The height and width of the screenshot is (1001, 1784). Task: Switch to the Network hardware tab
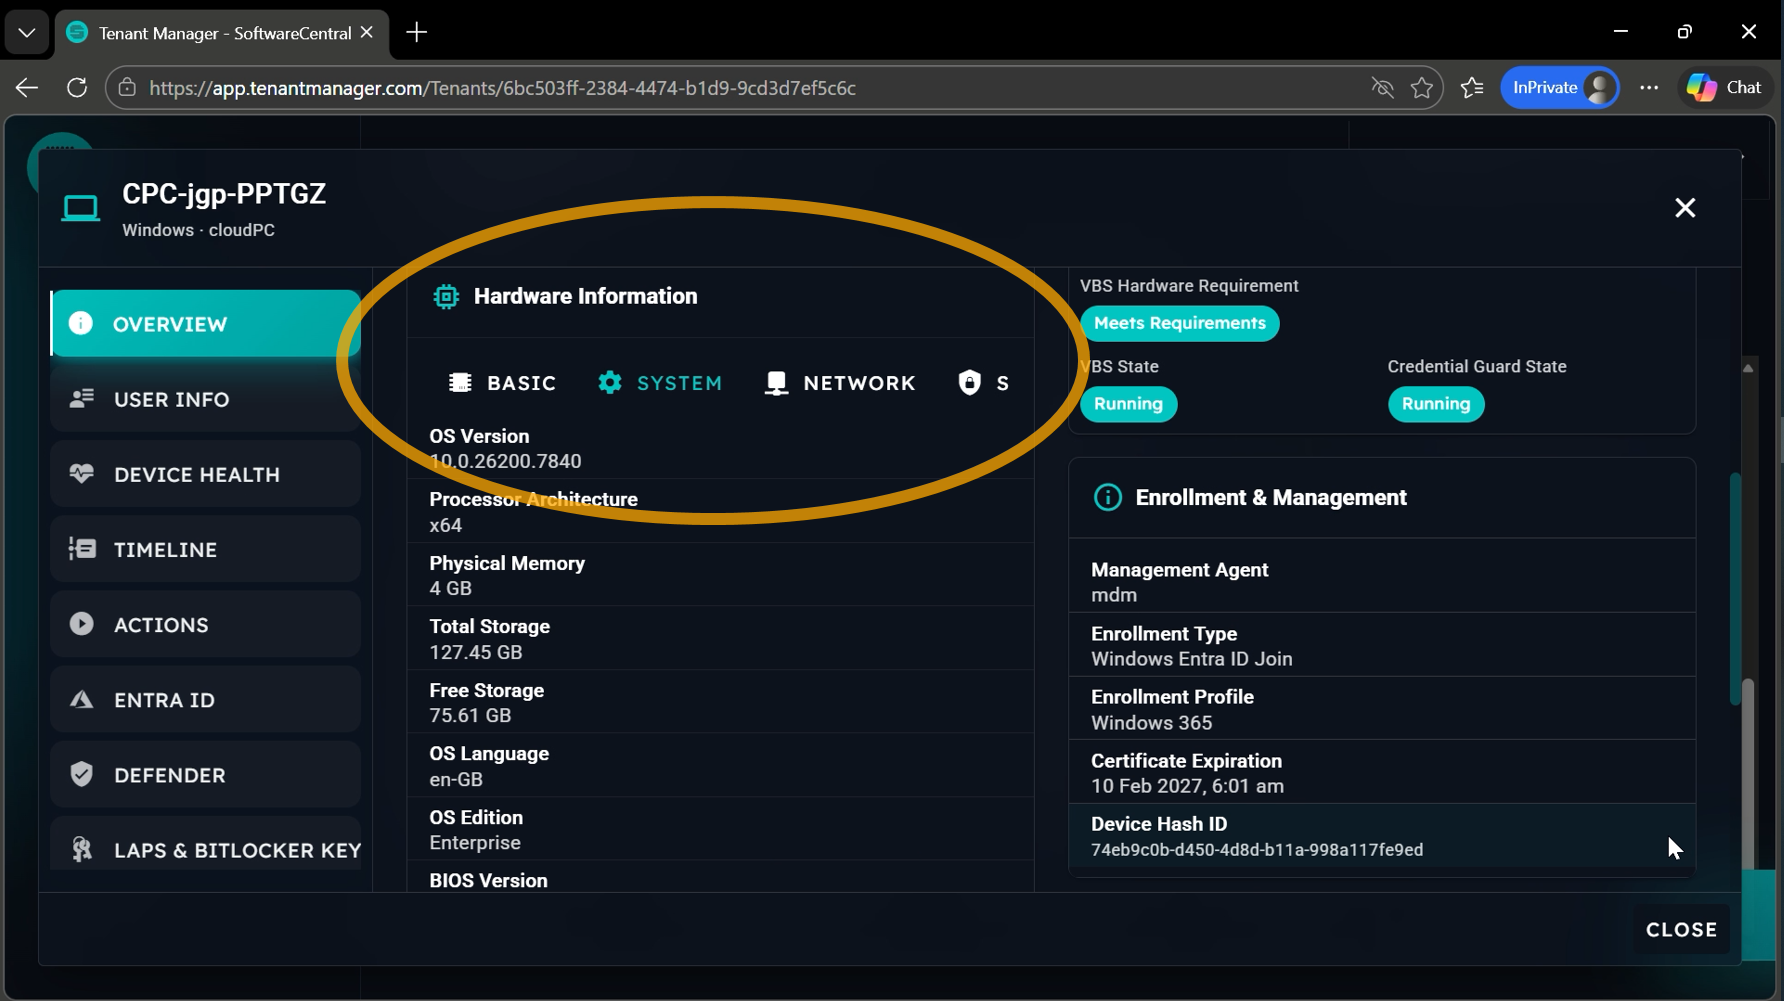[x=840, y=383]
